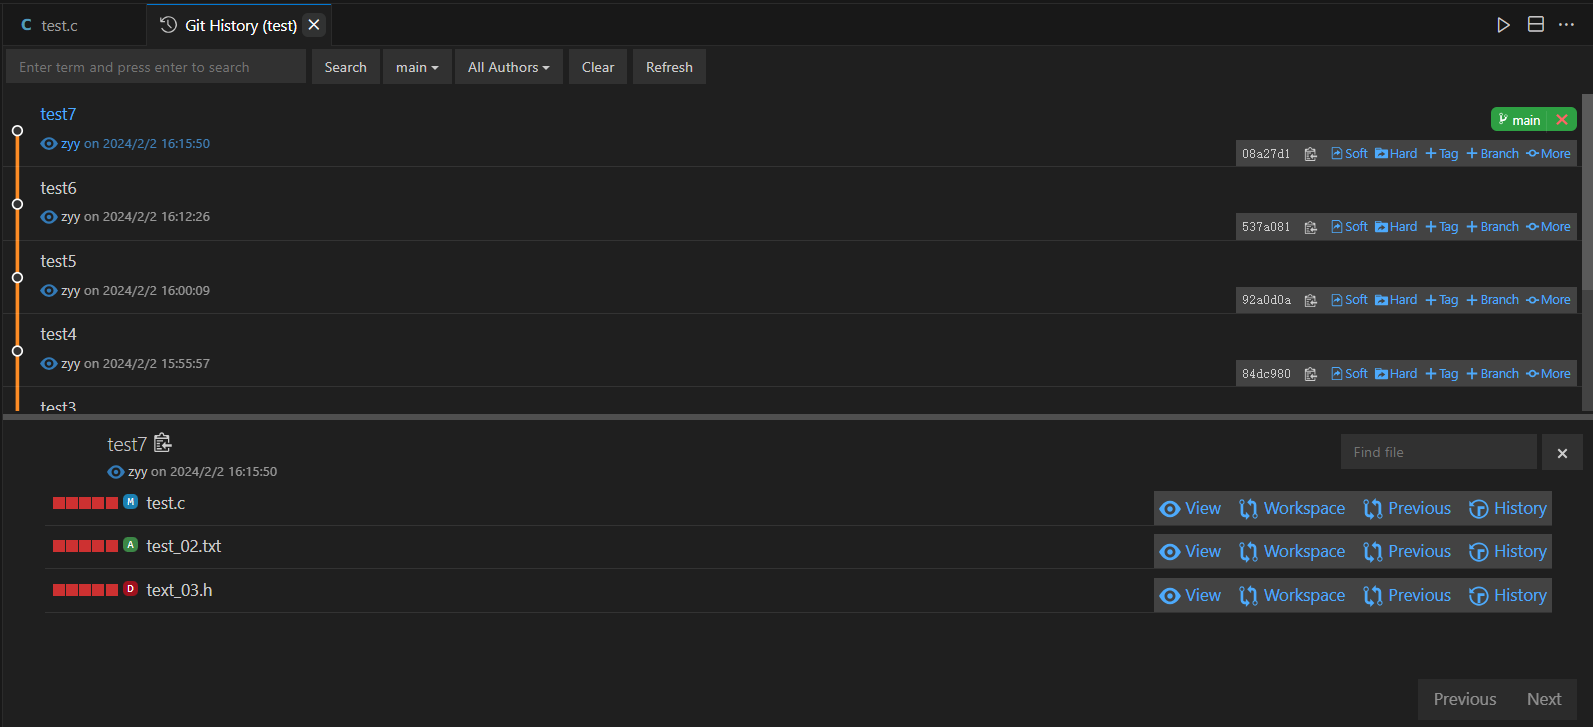Viewport: 1593px width, 727px height.
Task: Clear the search filters
Action: 598,67
